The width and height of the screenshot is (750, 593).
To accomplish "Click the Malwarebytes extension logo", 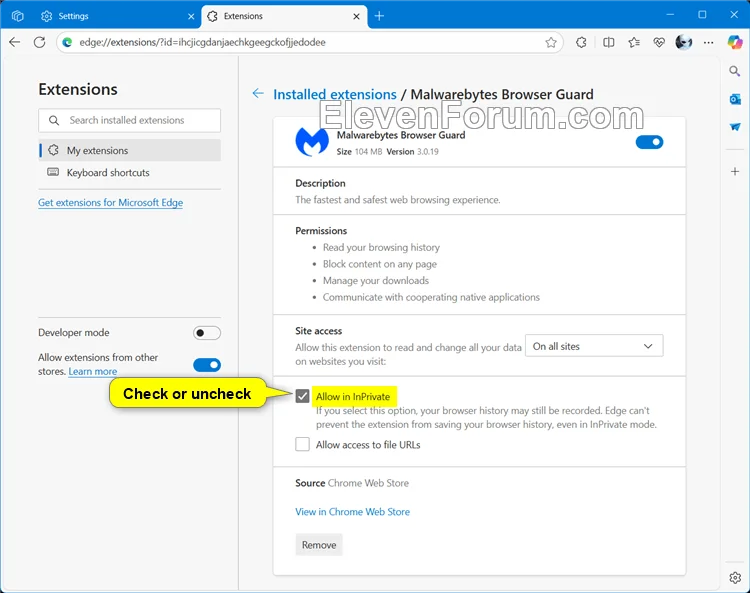I will 312,142.
